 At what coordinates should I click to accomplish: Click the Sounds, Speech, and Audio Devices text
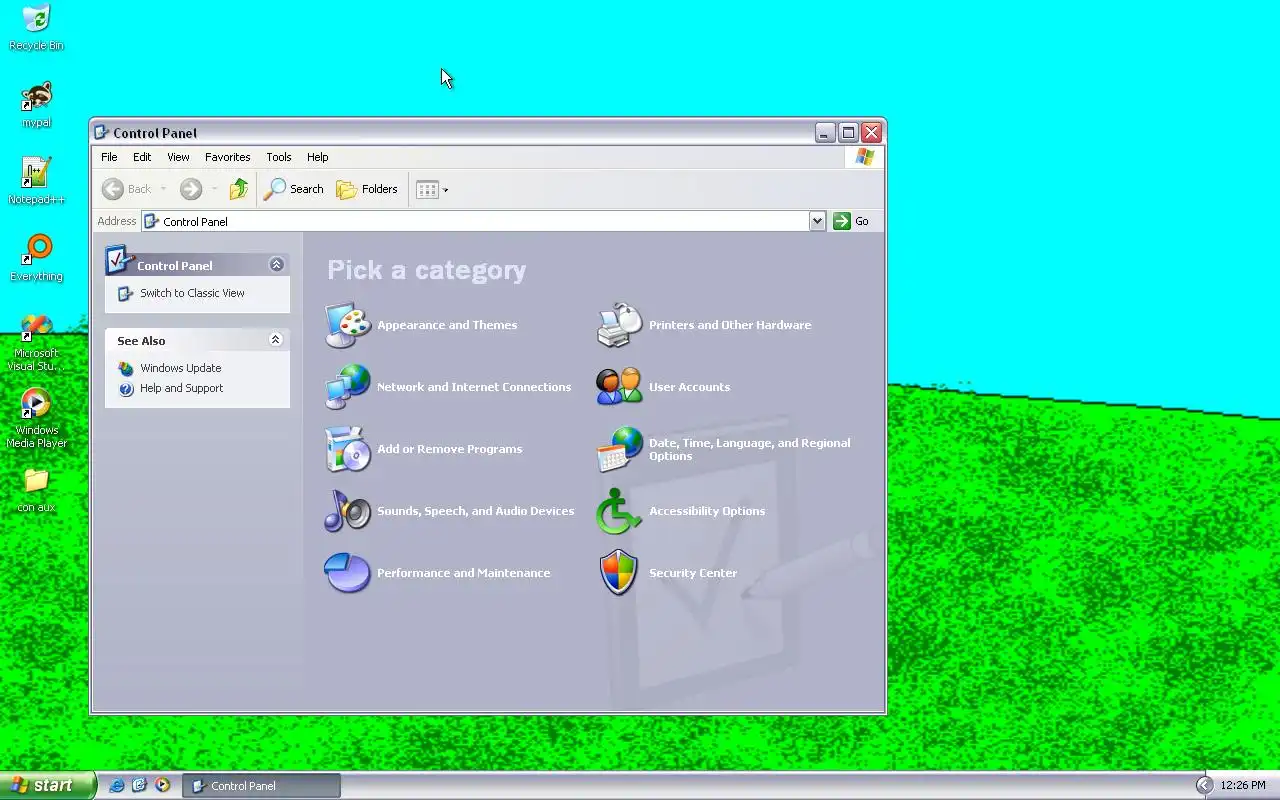point(476,511)
